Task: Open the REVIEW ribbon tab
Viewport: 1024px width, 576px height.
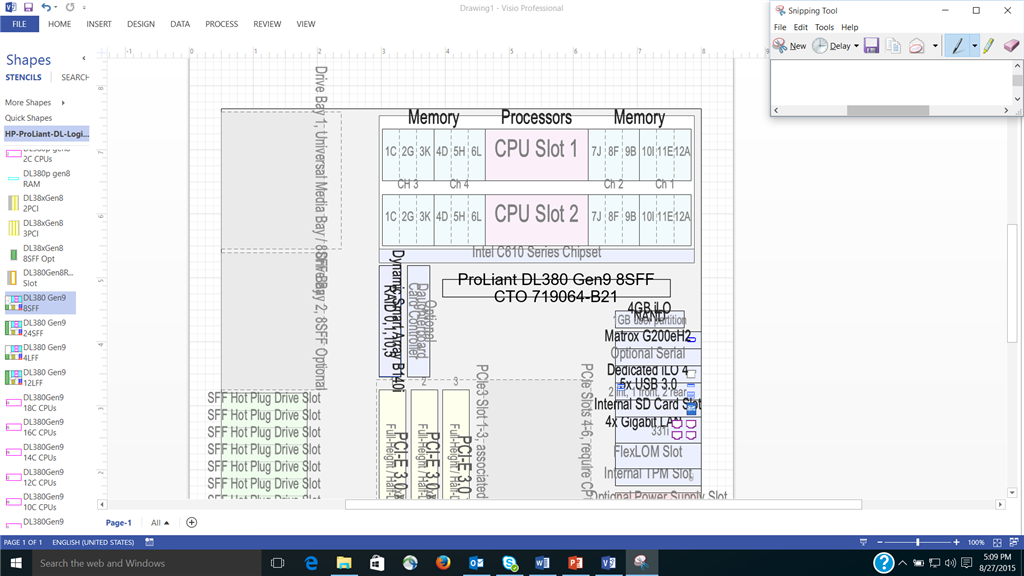Action: (x=267, y=24)
